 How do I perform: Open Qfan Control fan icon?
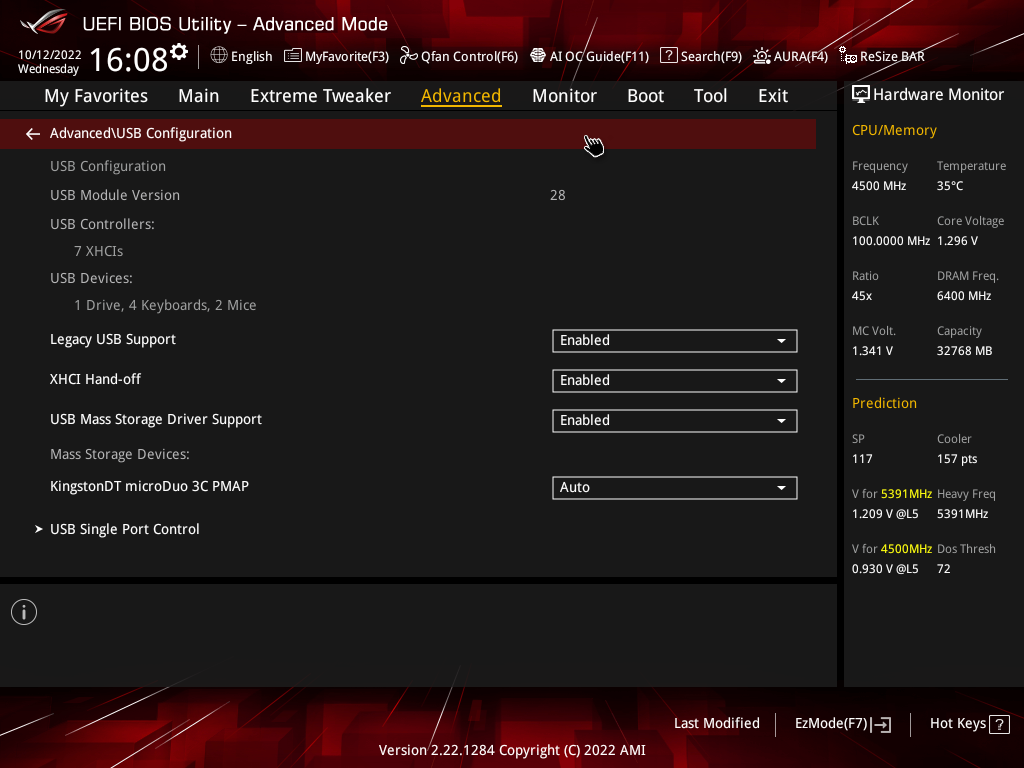409,56
